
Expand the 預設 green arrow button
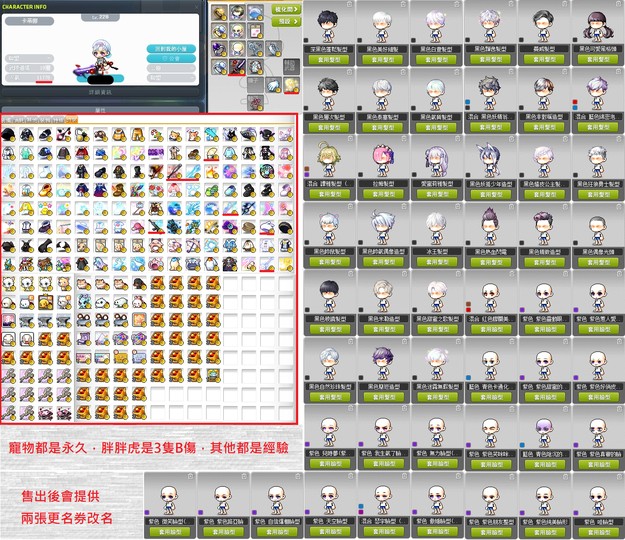pyautogui.click(x=286, y=22)
